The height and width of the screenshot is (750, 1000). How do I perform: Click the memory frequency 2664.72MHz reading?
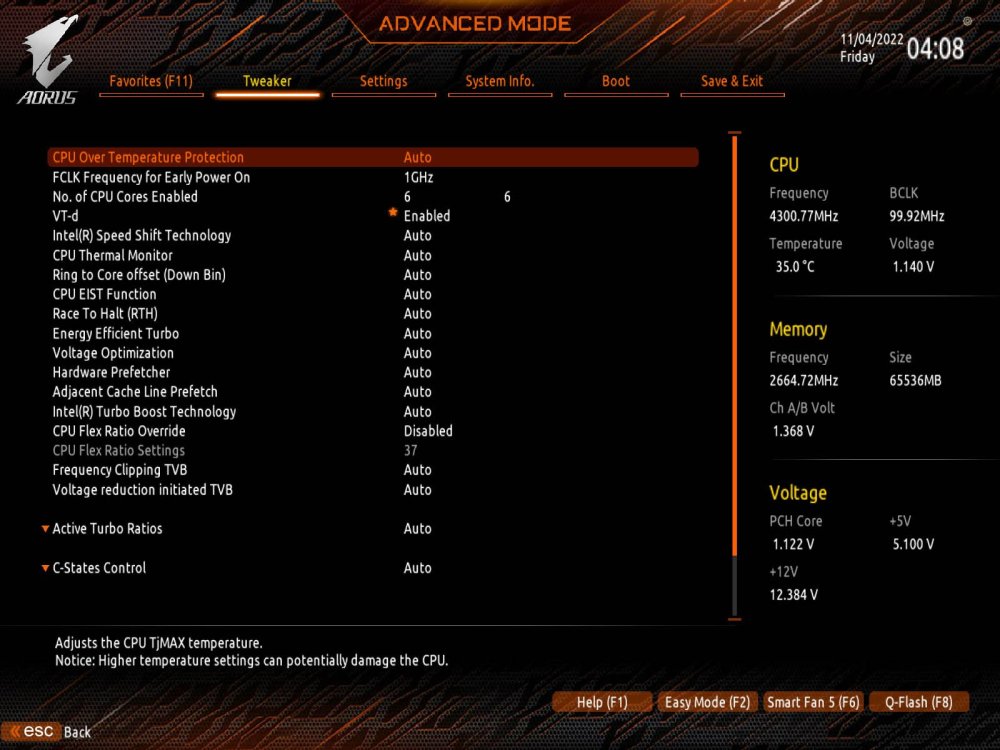804,381
